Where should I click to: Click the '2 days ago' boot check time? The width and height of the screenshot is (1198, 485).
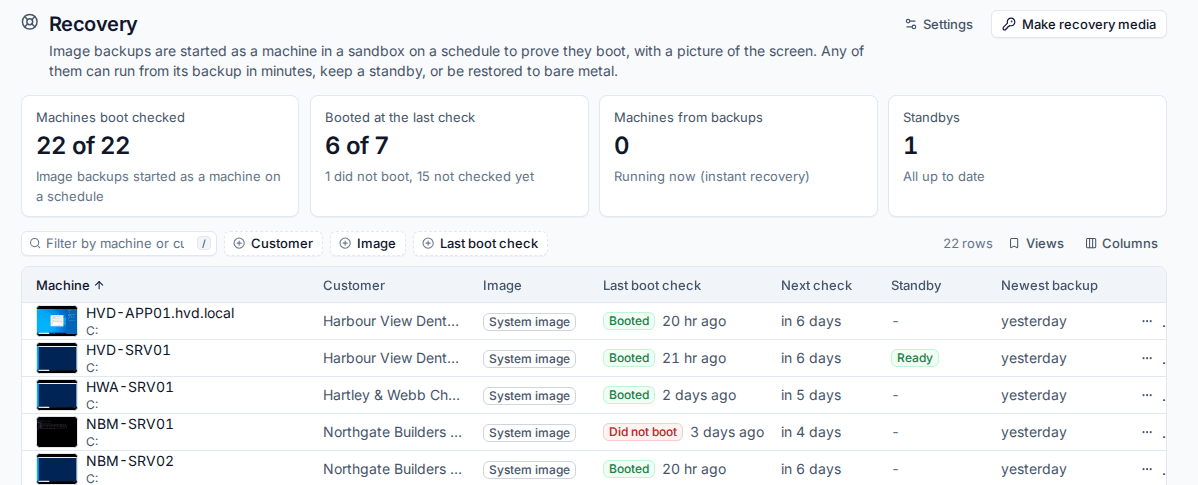[x=699, y=395]
